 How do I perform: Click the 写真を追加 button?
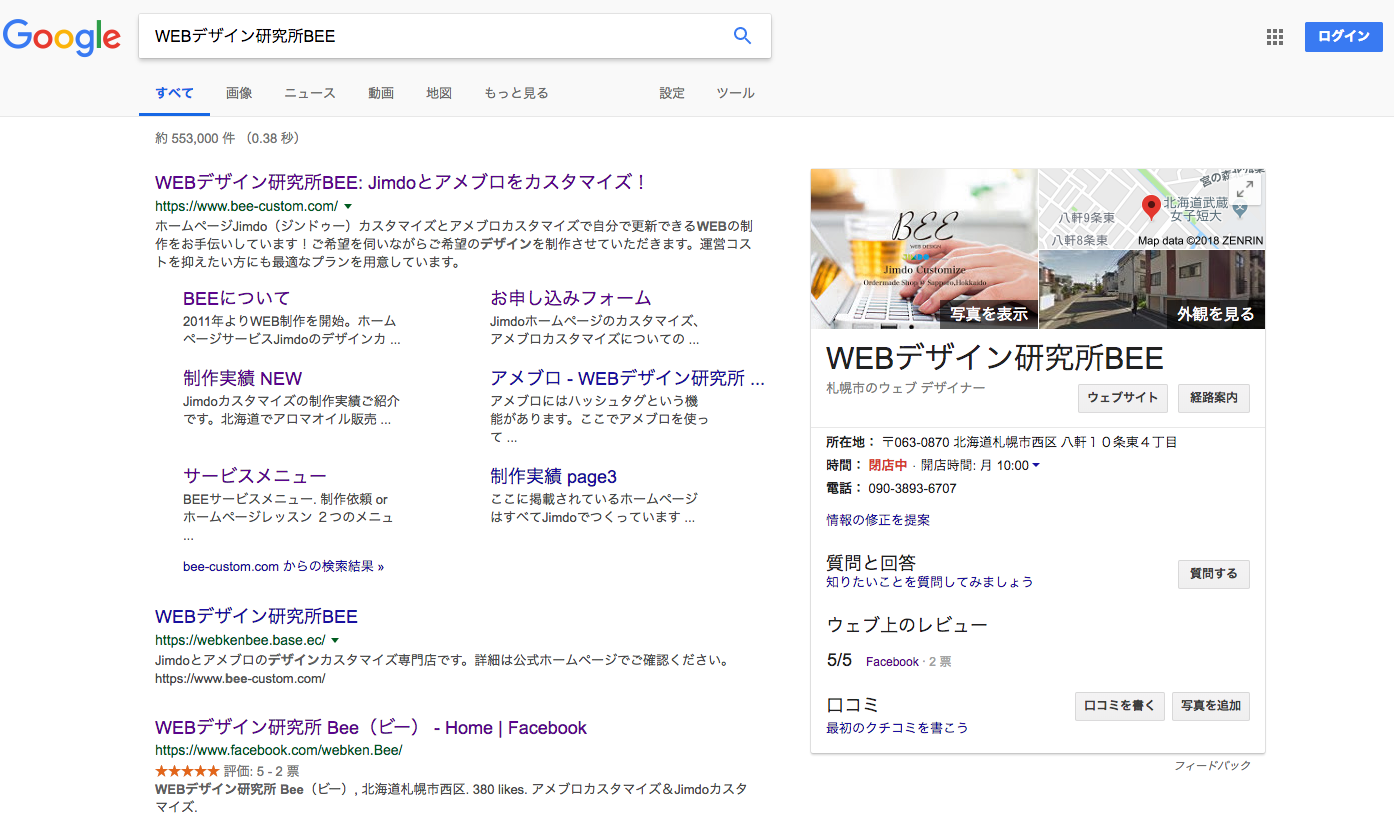pyautogui.click(x=1211, y=706)
